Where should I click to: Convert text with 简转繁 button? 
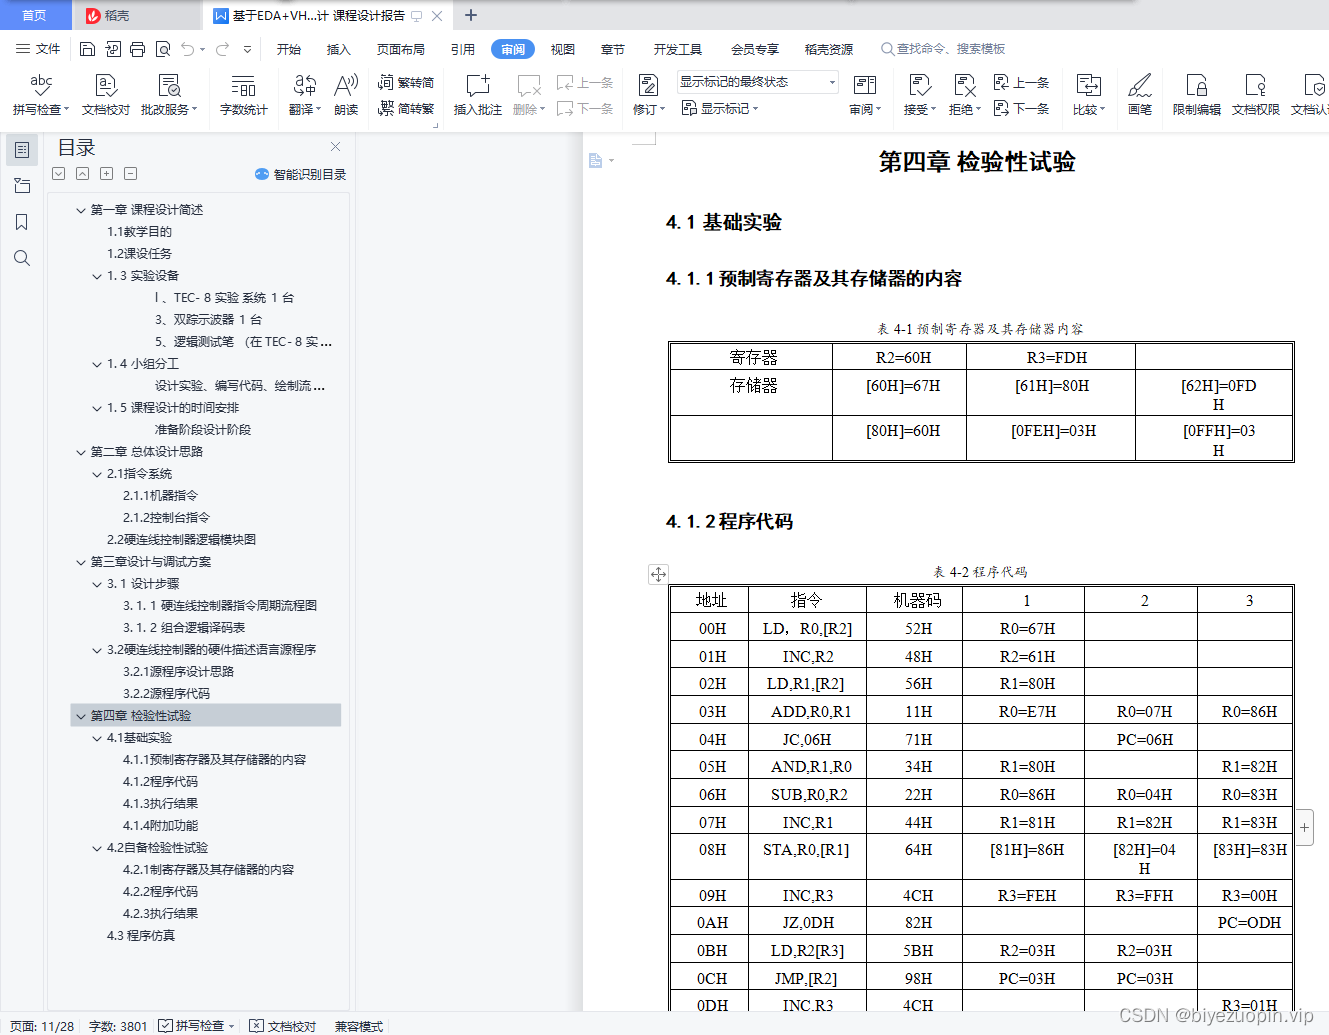(406, 108)
